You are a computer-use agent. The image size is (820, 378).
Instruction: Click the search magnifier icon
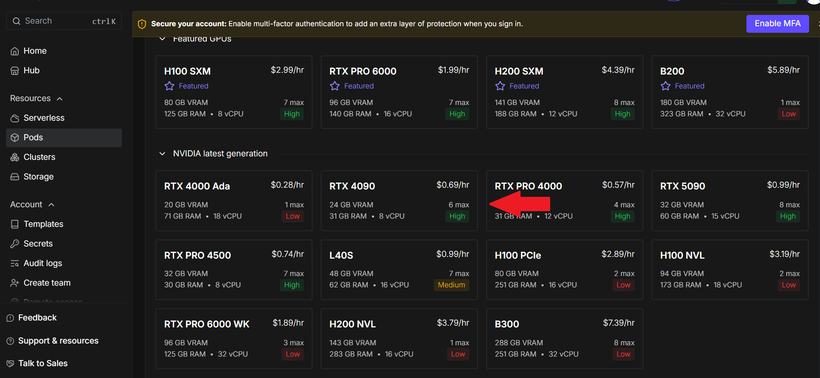tap(17, 21)
